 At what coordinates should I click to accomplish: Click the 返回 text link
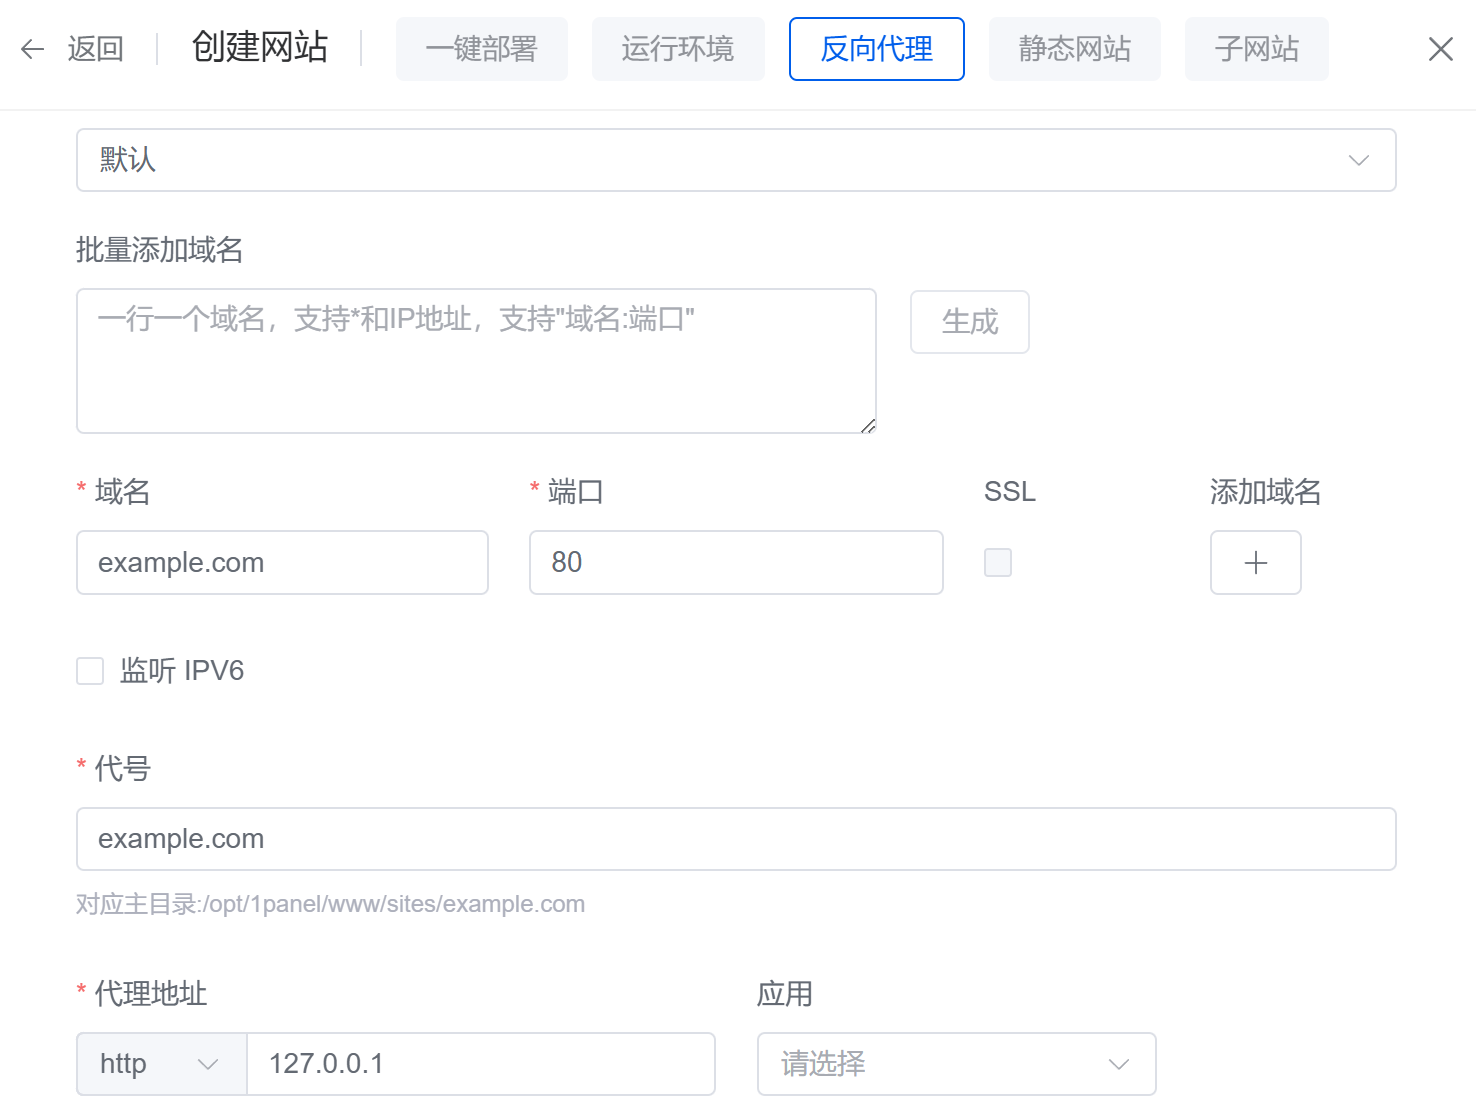[95, 49]
